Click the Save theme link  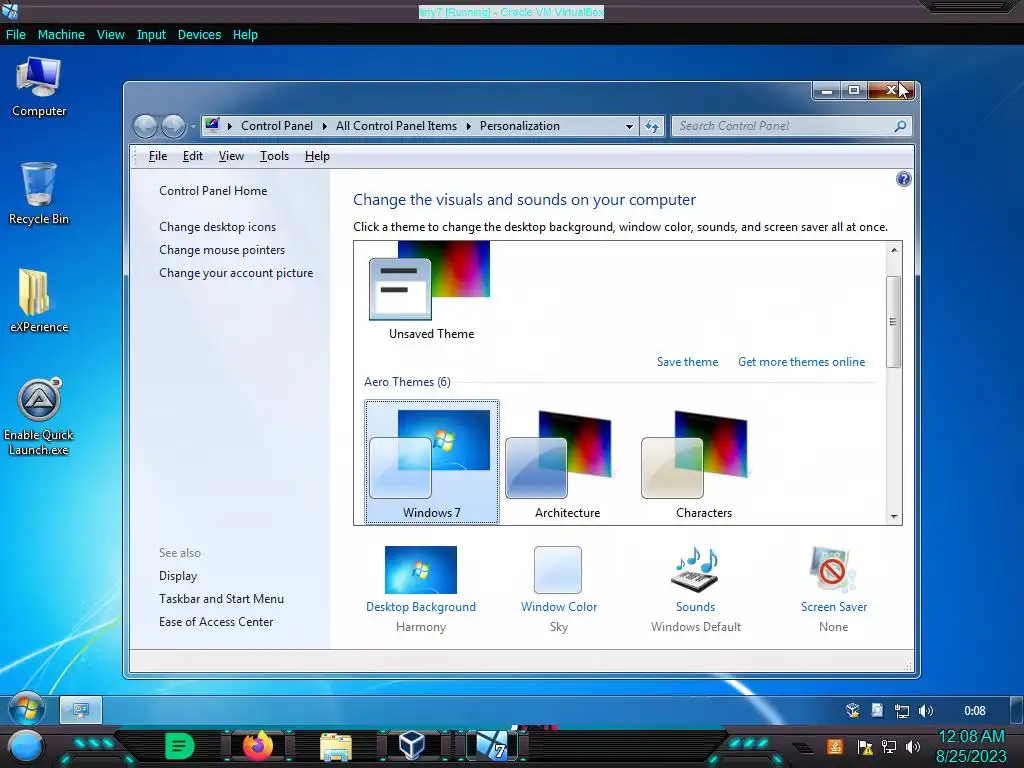(687, 362)
